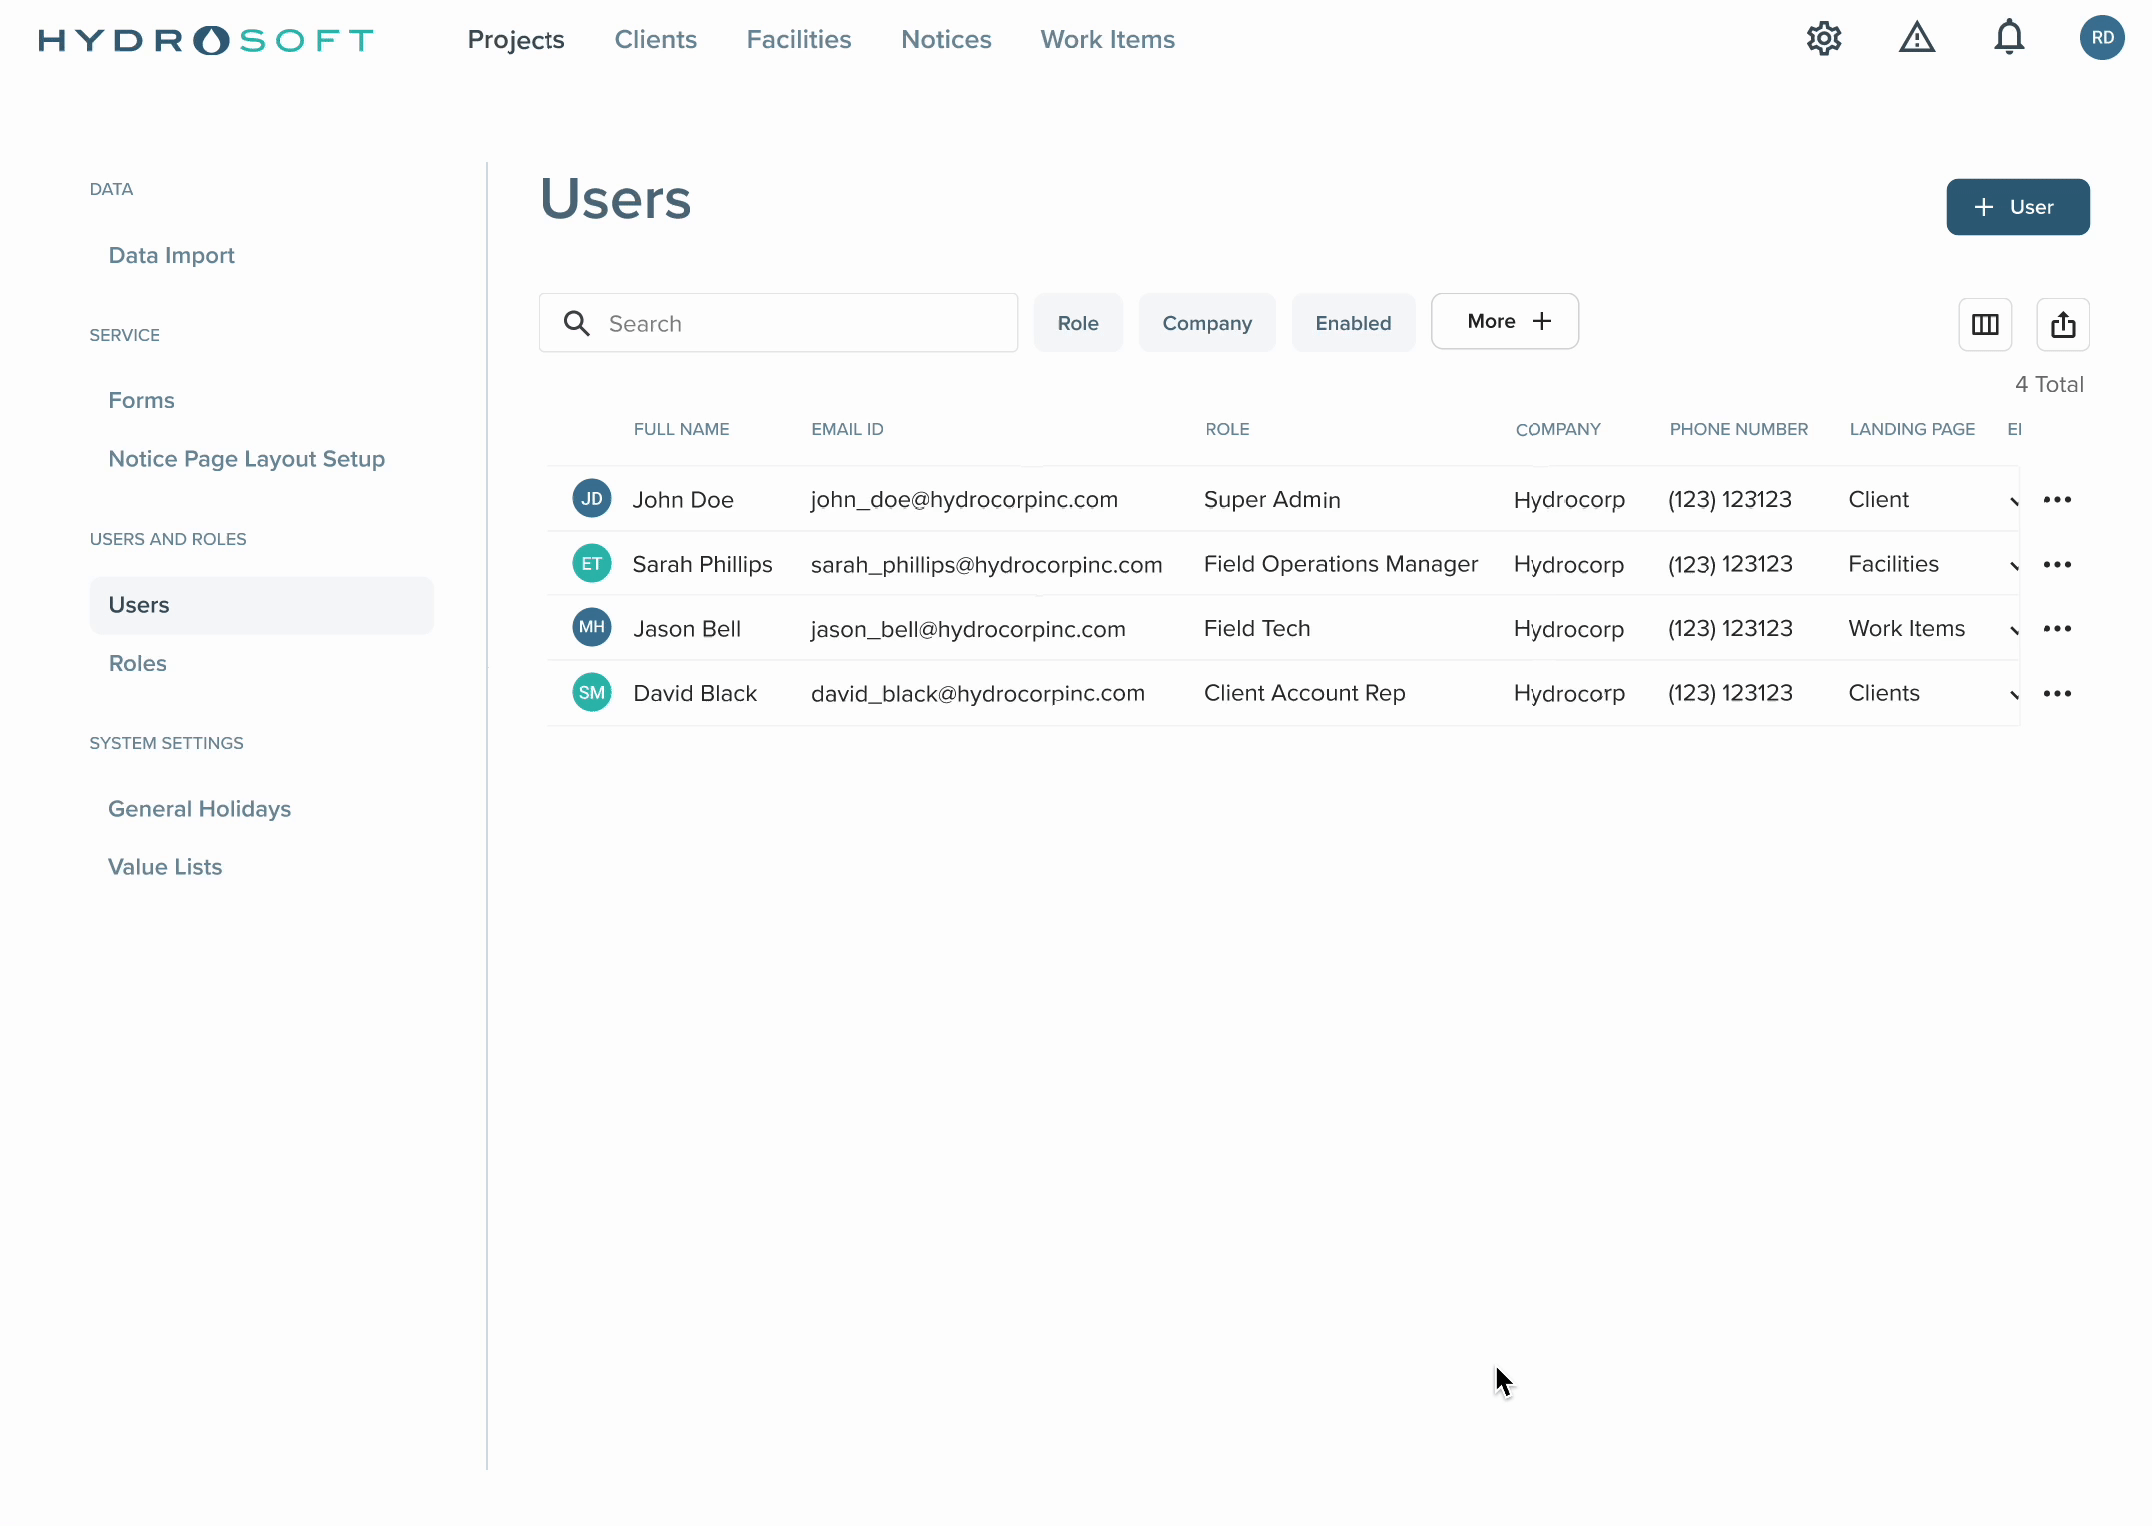2152x1526 pixels.
Task: Open the settings gear icon
Action: [1824, 39]
